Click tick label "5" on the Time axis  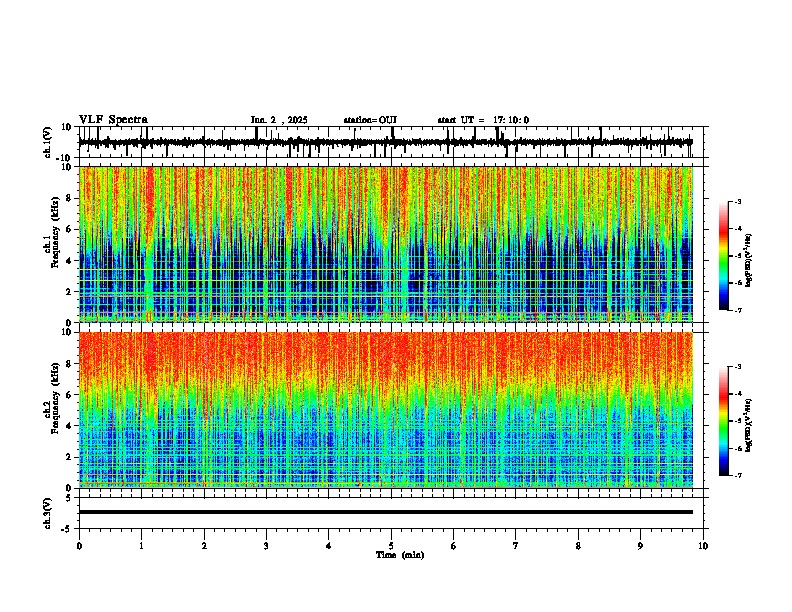(x=391, y=546)
